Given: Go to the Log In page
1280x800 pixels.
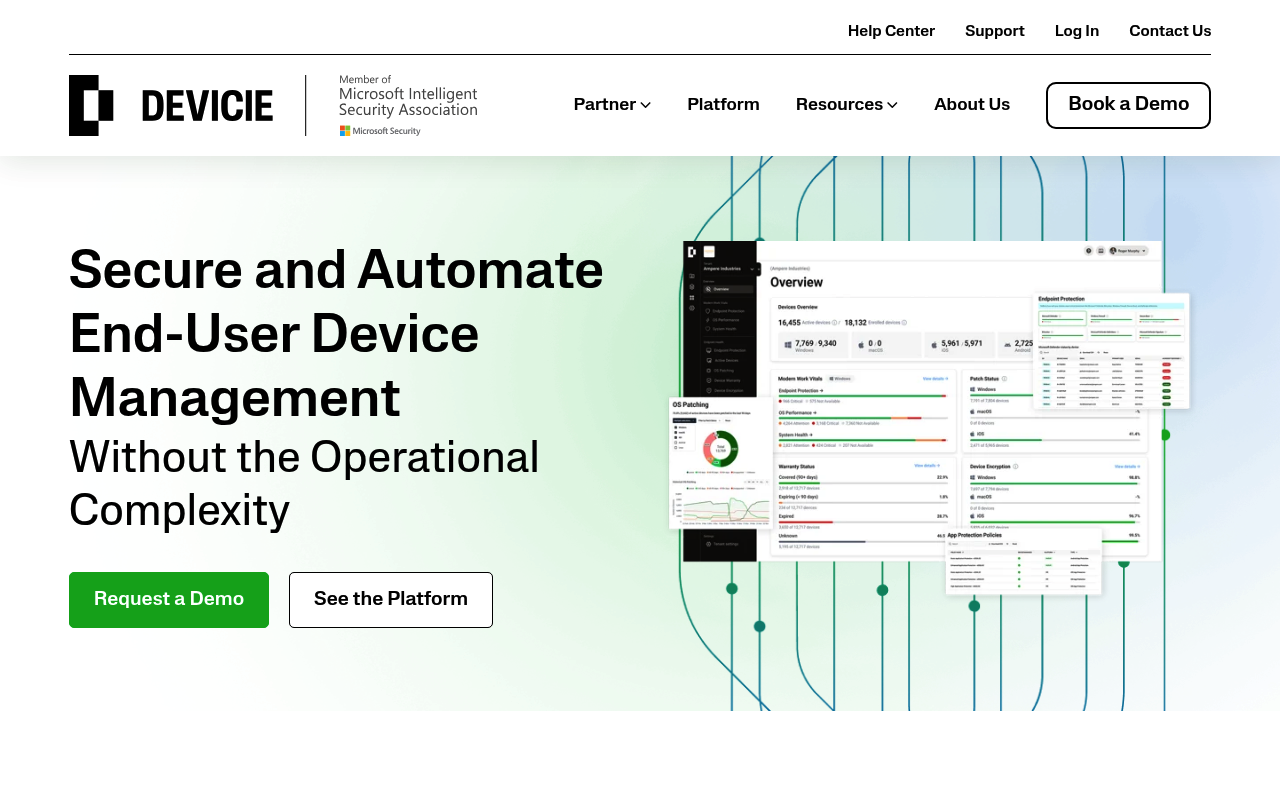Looking at the screenshot, I should point(1076,31).
